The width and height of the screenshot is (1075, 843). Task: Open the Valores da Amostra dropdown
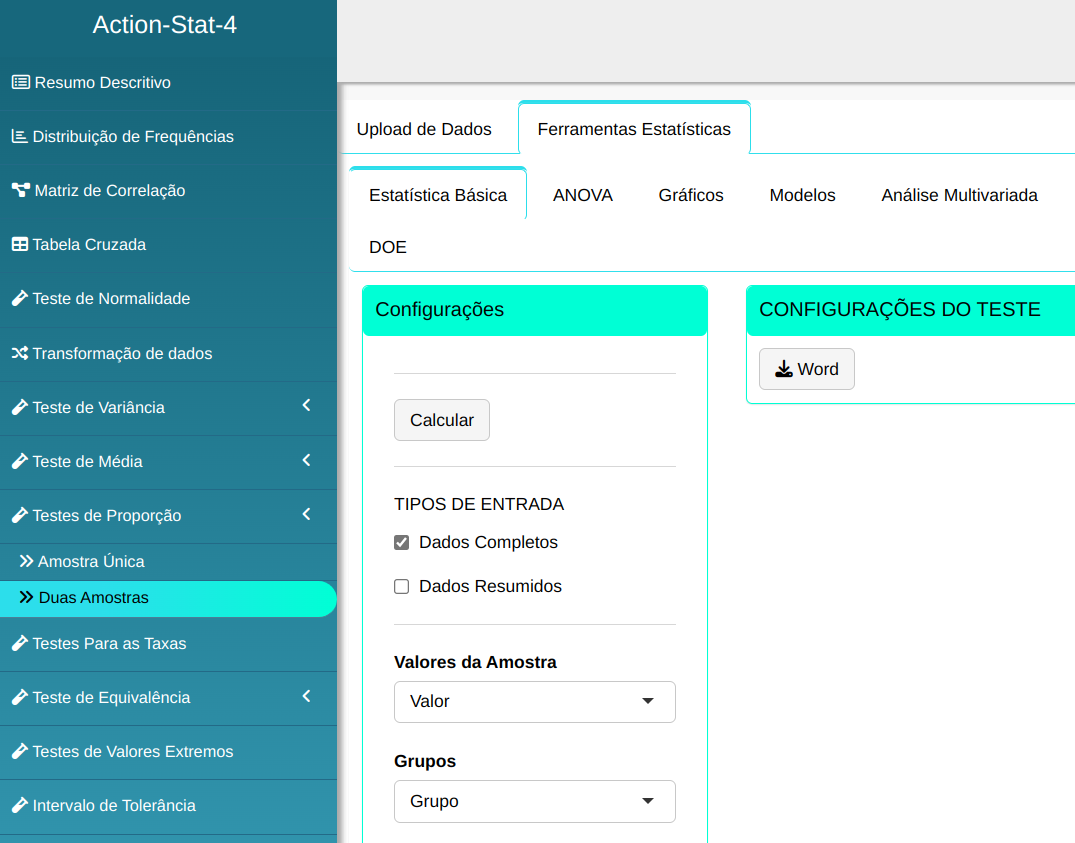534,702
